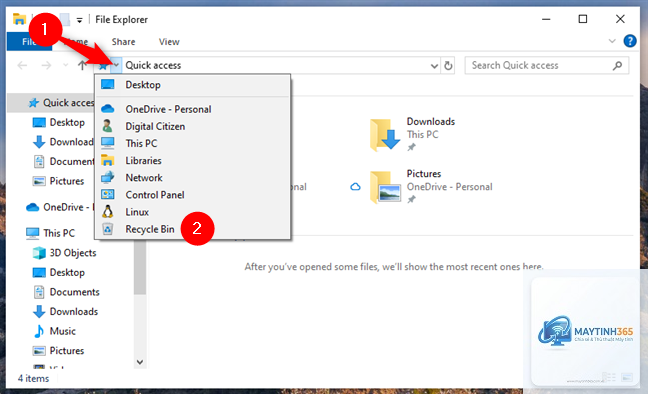The image size is (648, 394).
Task: Open Music in navigation pane
Action: pyautogui.click(x=62, y=331)
